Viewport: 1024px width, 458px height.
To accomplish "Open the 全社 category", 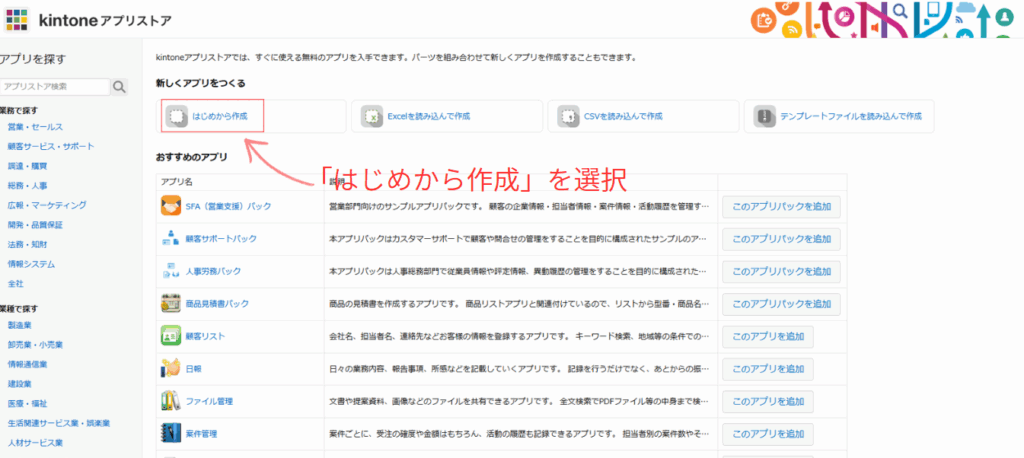I will point(15,284).
